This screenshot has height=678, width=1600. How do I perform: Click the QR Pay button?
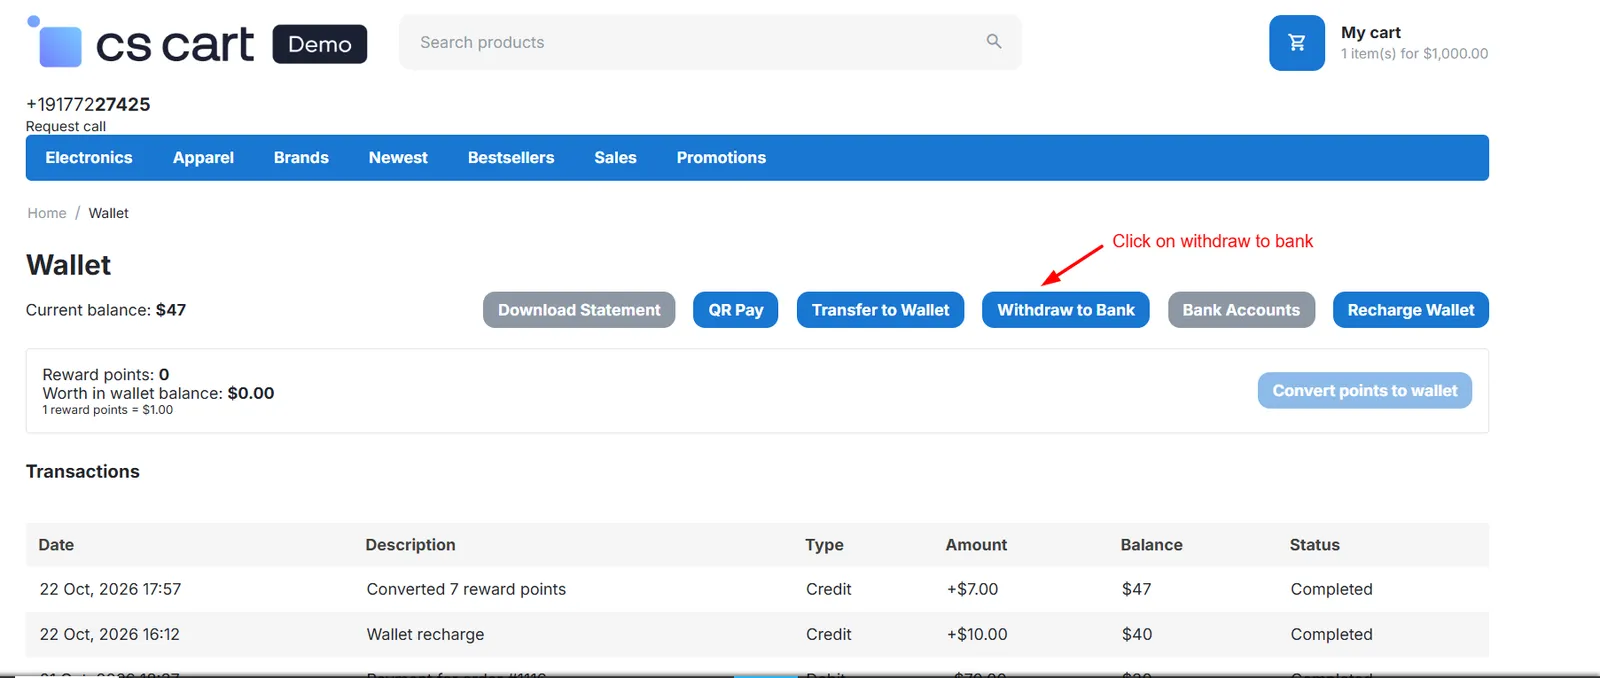[736, 310]
